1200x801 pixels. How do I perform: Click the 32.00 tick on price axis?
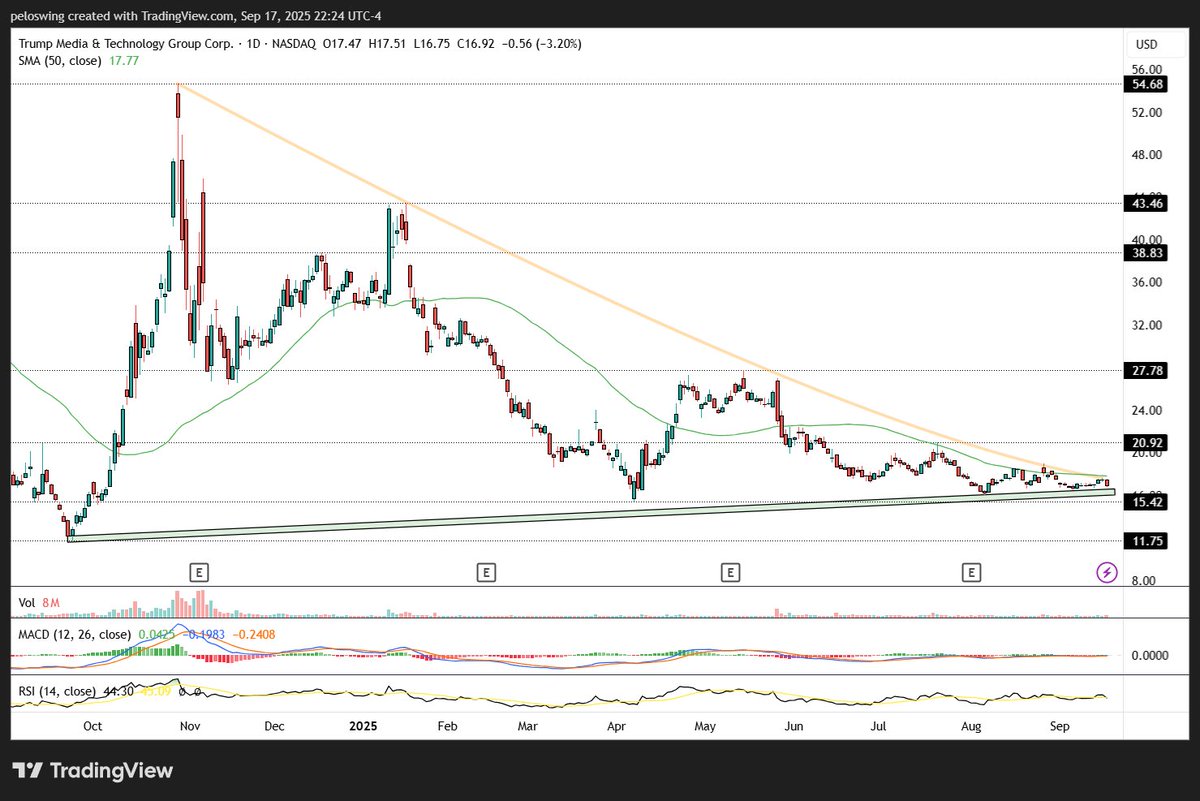(x=1147, y=325)
